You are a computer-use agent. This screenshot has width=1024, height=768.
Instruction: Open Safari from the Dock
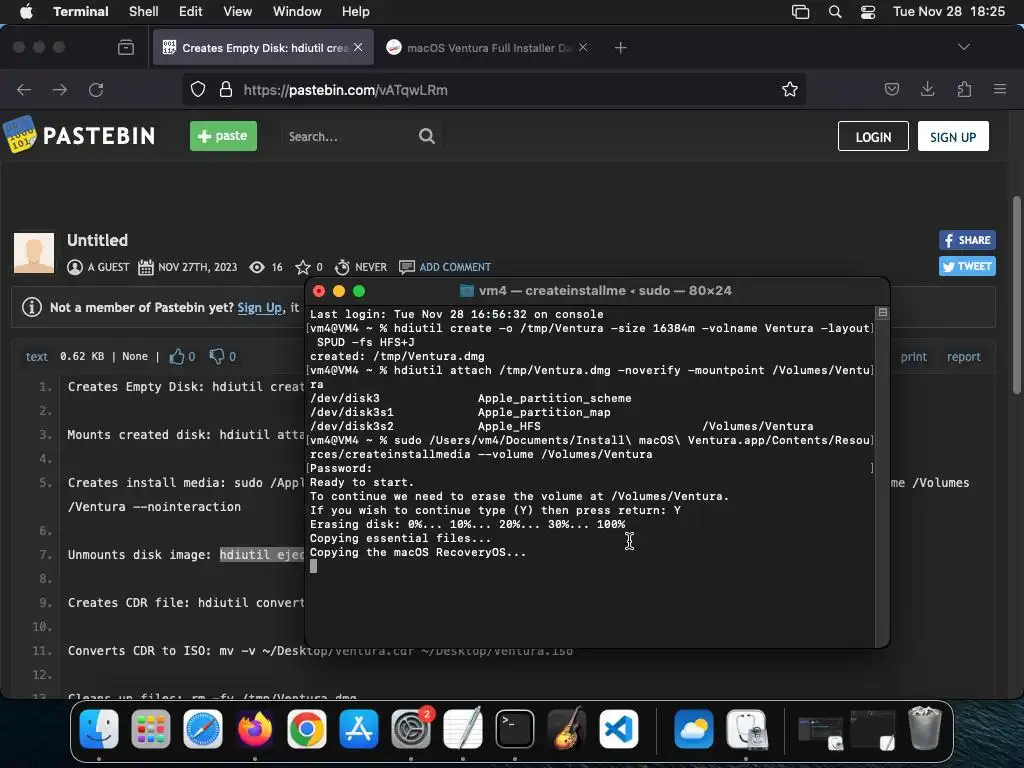[203, 729]
